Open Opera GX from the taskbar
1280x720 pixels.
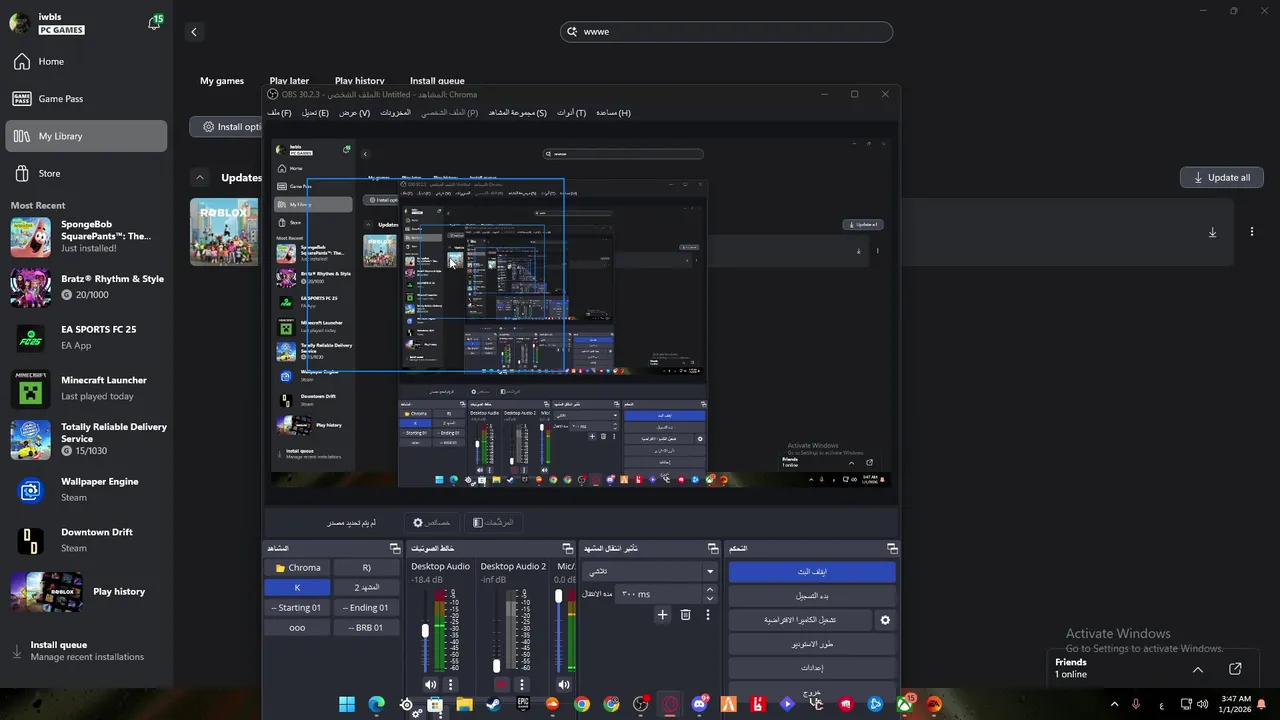670,705
